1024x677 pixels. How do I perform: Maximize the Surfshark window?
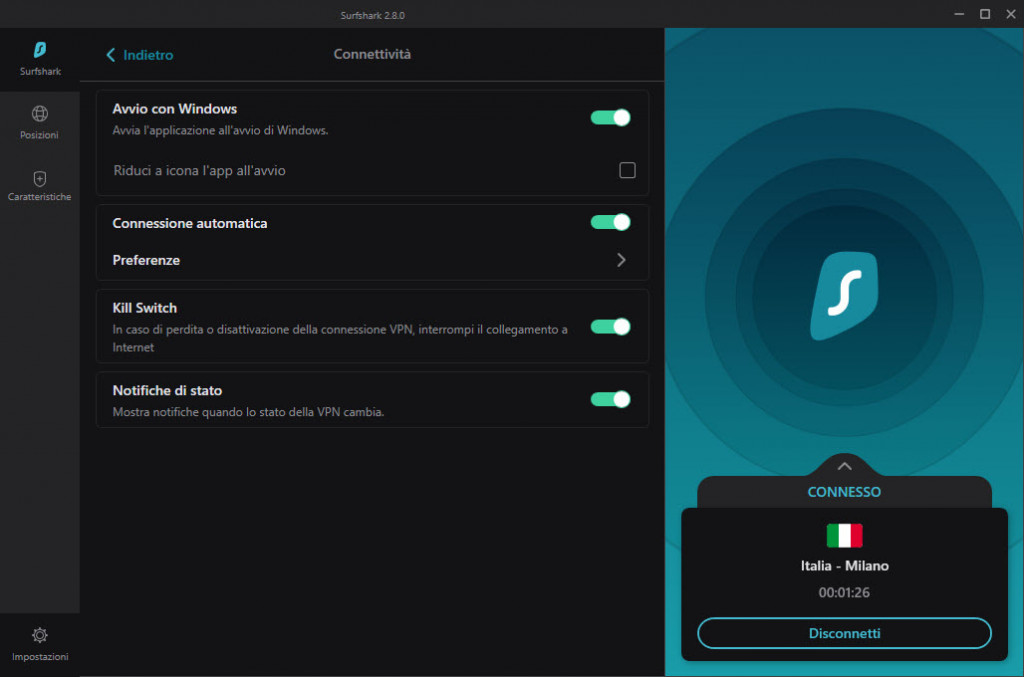985,14
